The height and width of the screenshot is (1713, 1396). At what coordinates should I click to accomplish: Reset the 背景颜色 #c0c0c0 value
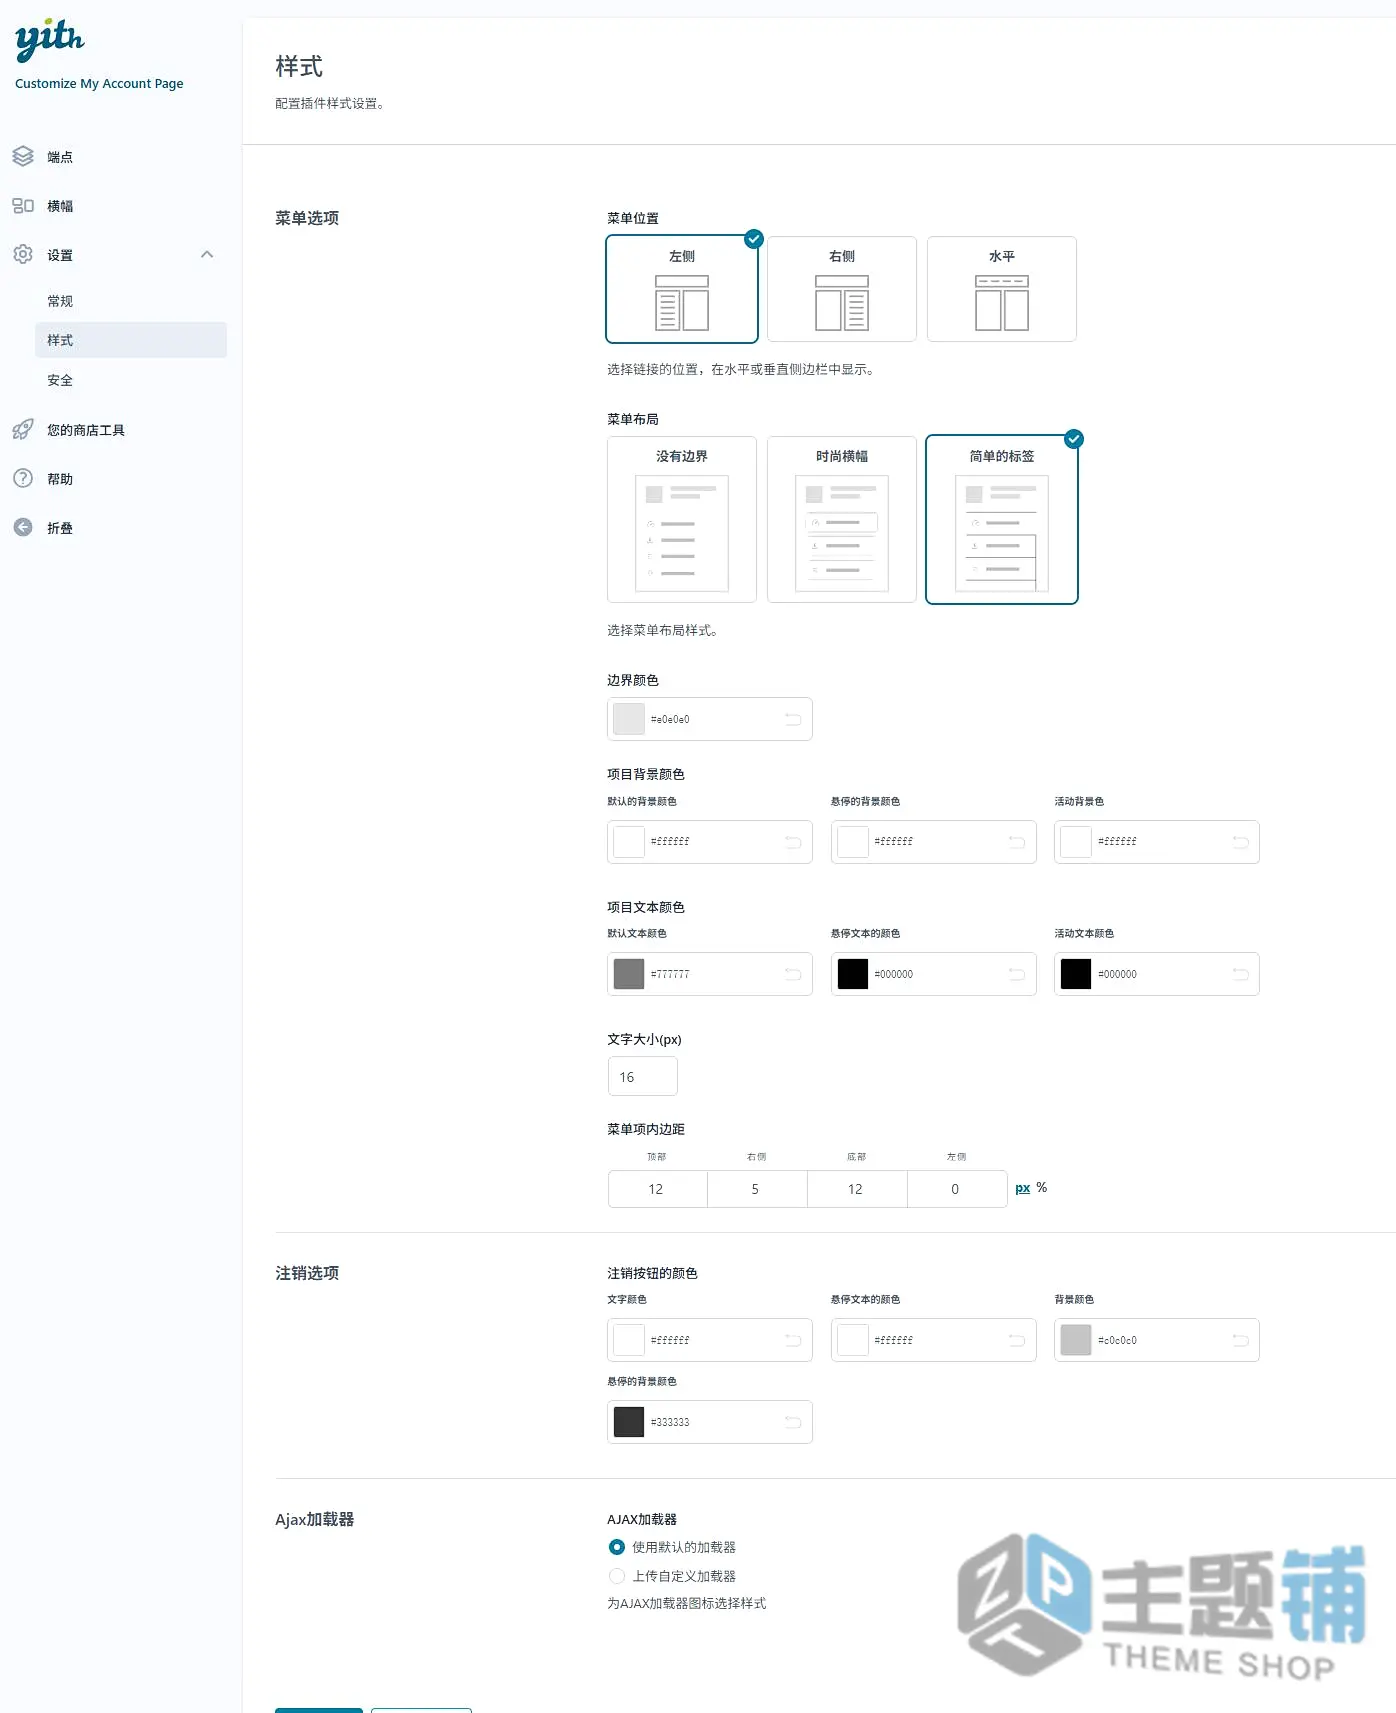click(x=1241, y=1340)
